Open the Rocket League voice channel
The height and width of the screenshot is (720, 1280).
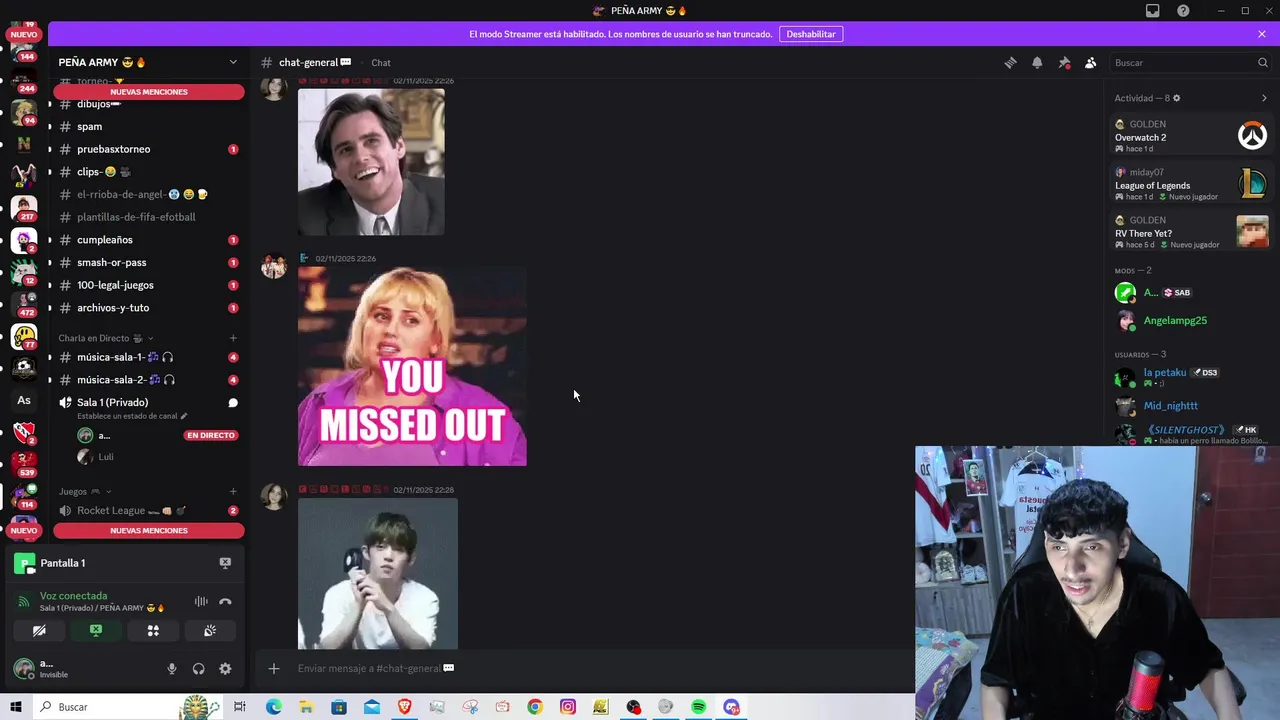click(x=147, y=511)
